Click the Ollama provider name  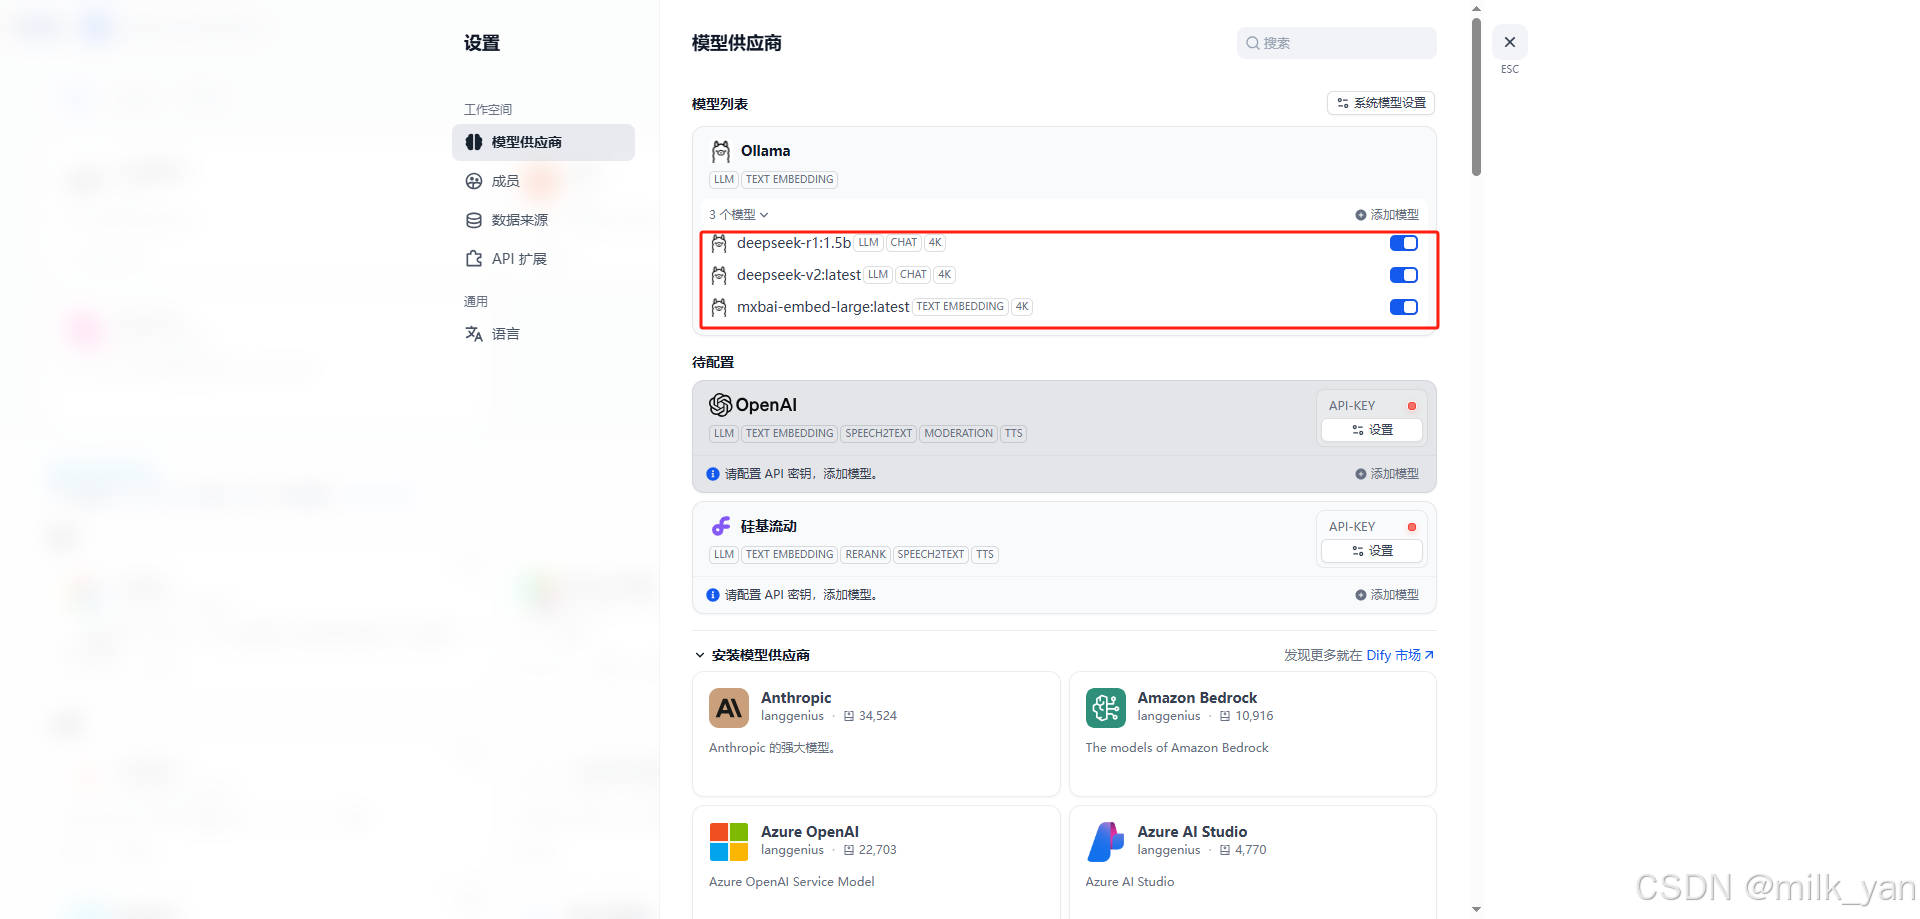click(x=766, y=151)
